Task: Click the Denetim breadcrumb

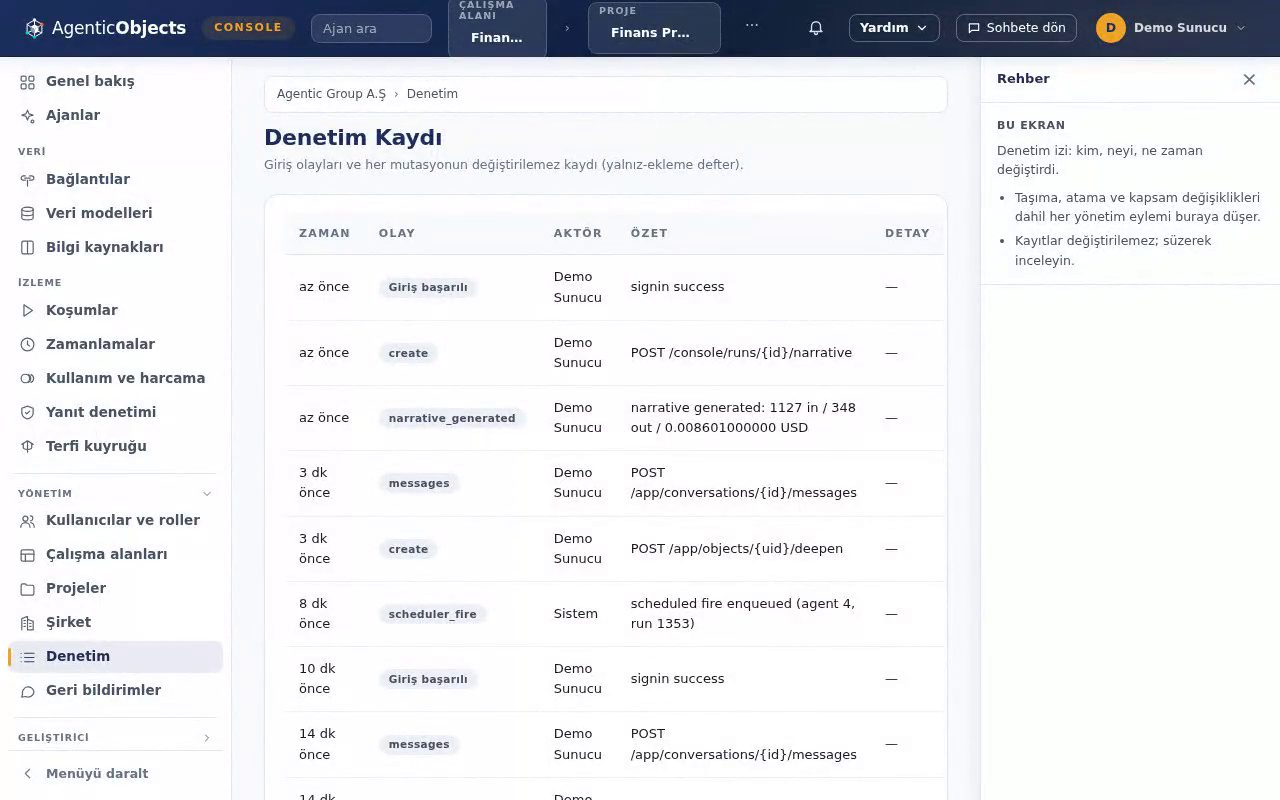Action: pyautogui.click(x=432, y=94)
